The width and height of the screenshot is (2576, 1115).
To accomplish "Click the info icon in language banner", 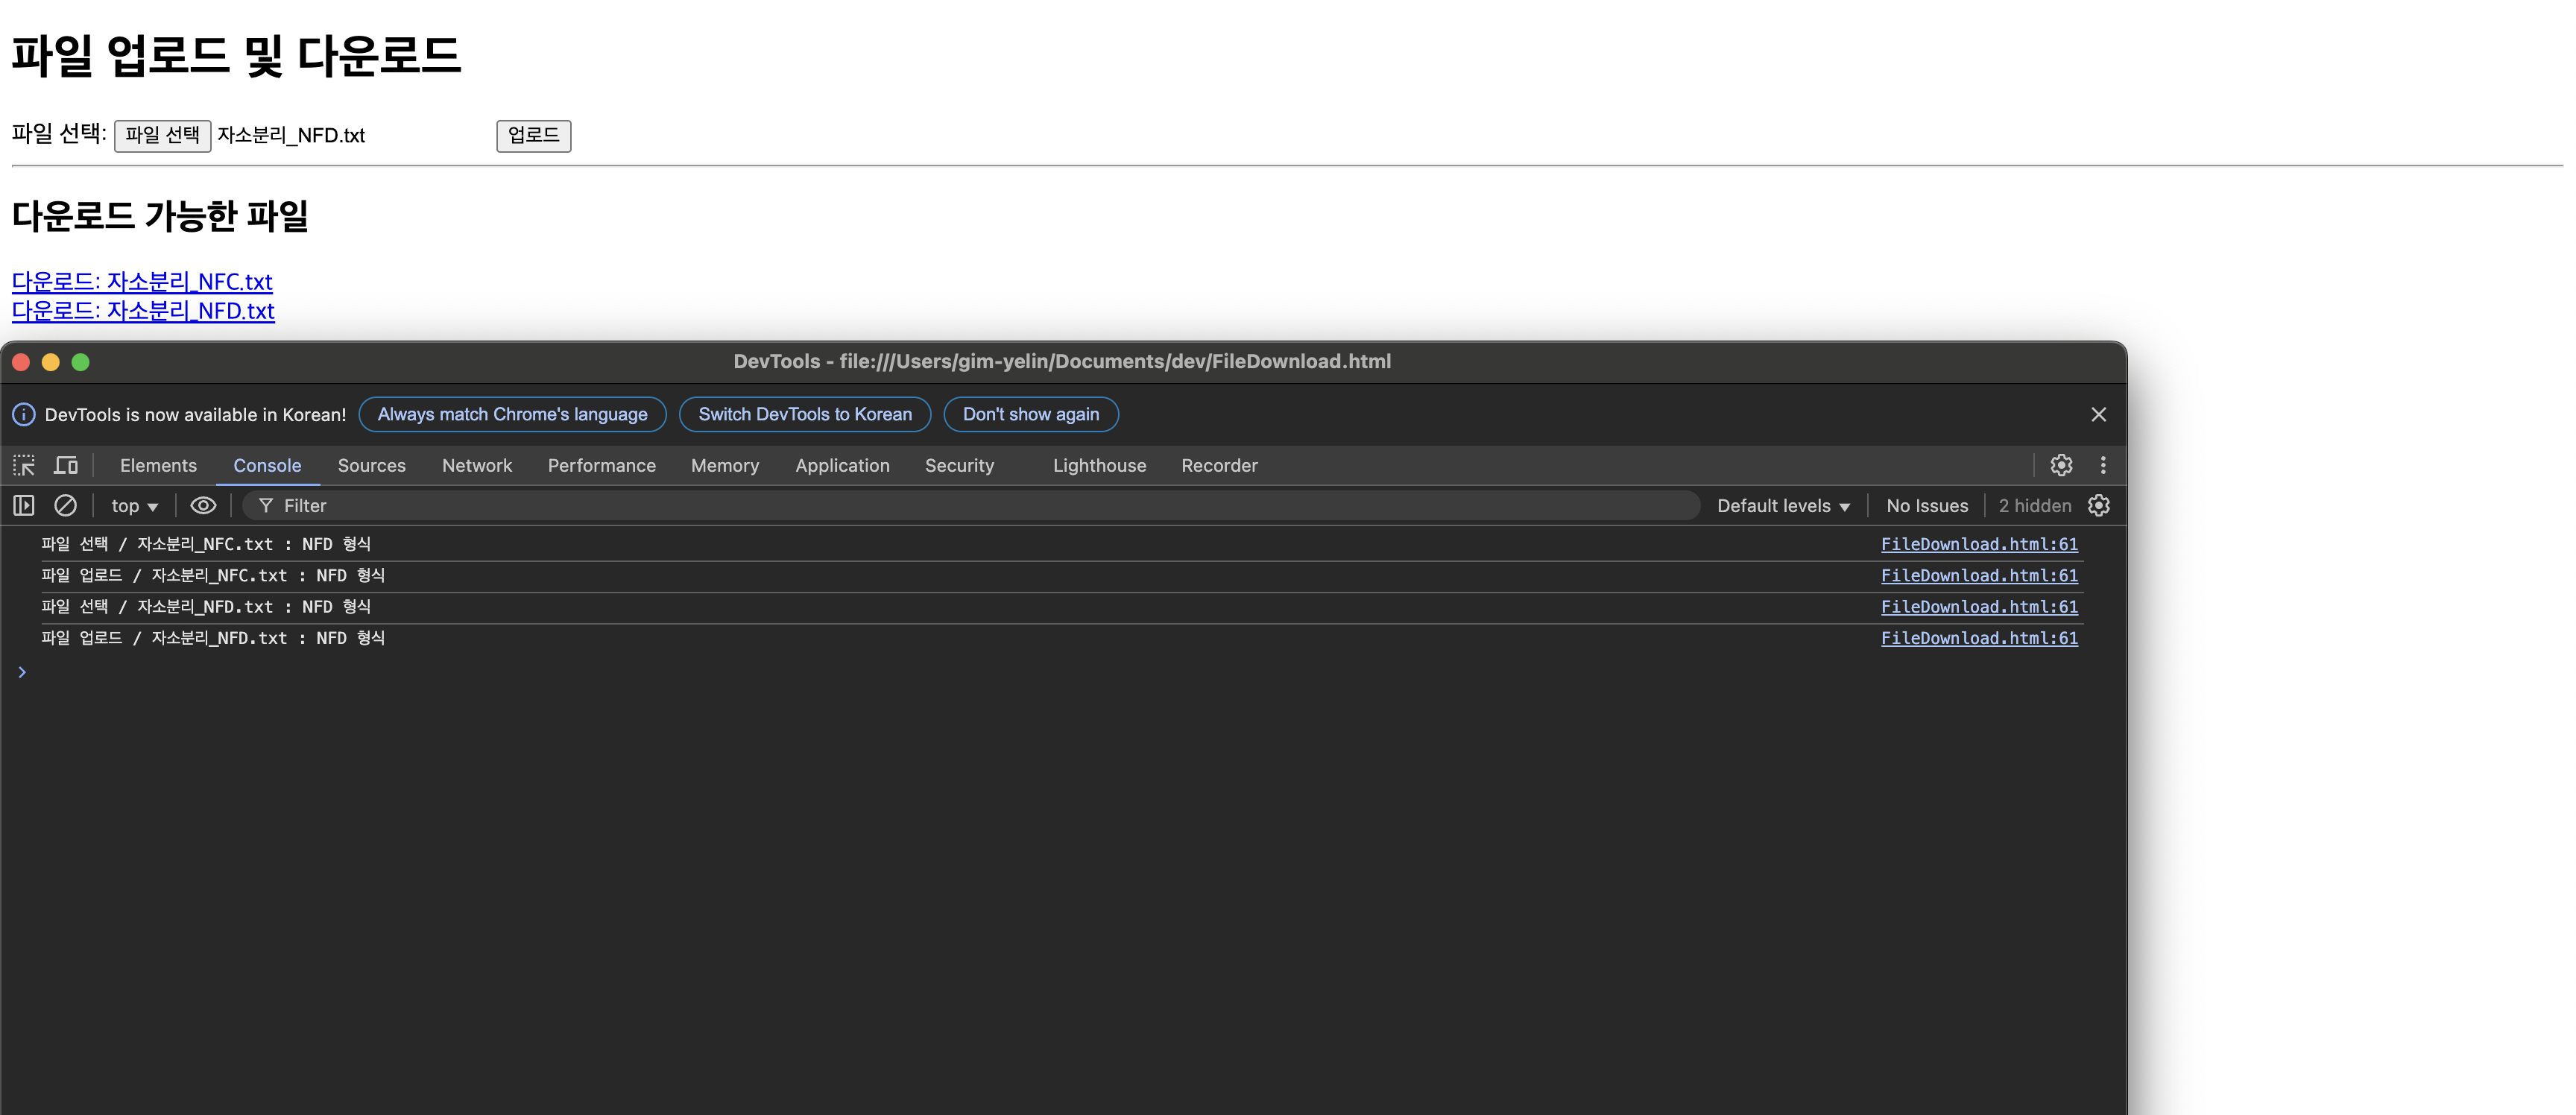I will (x=24, y=414).
